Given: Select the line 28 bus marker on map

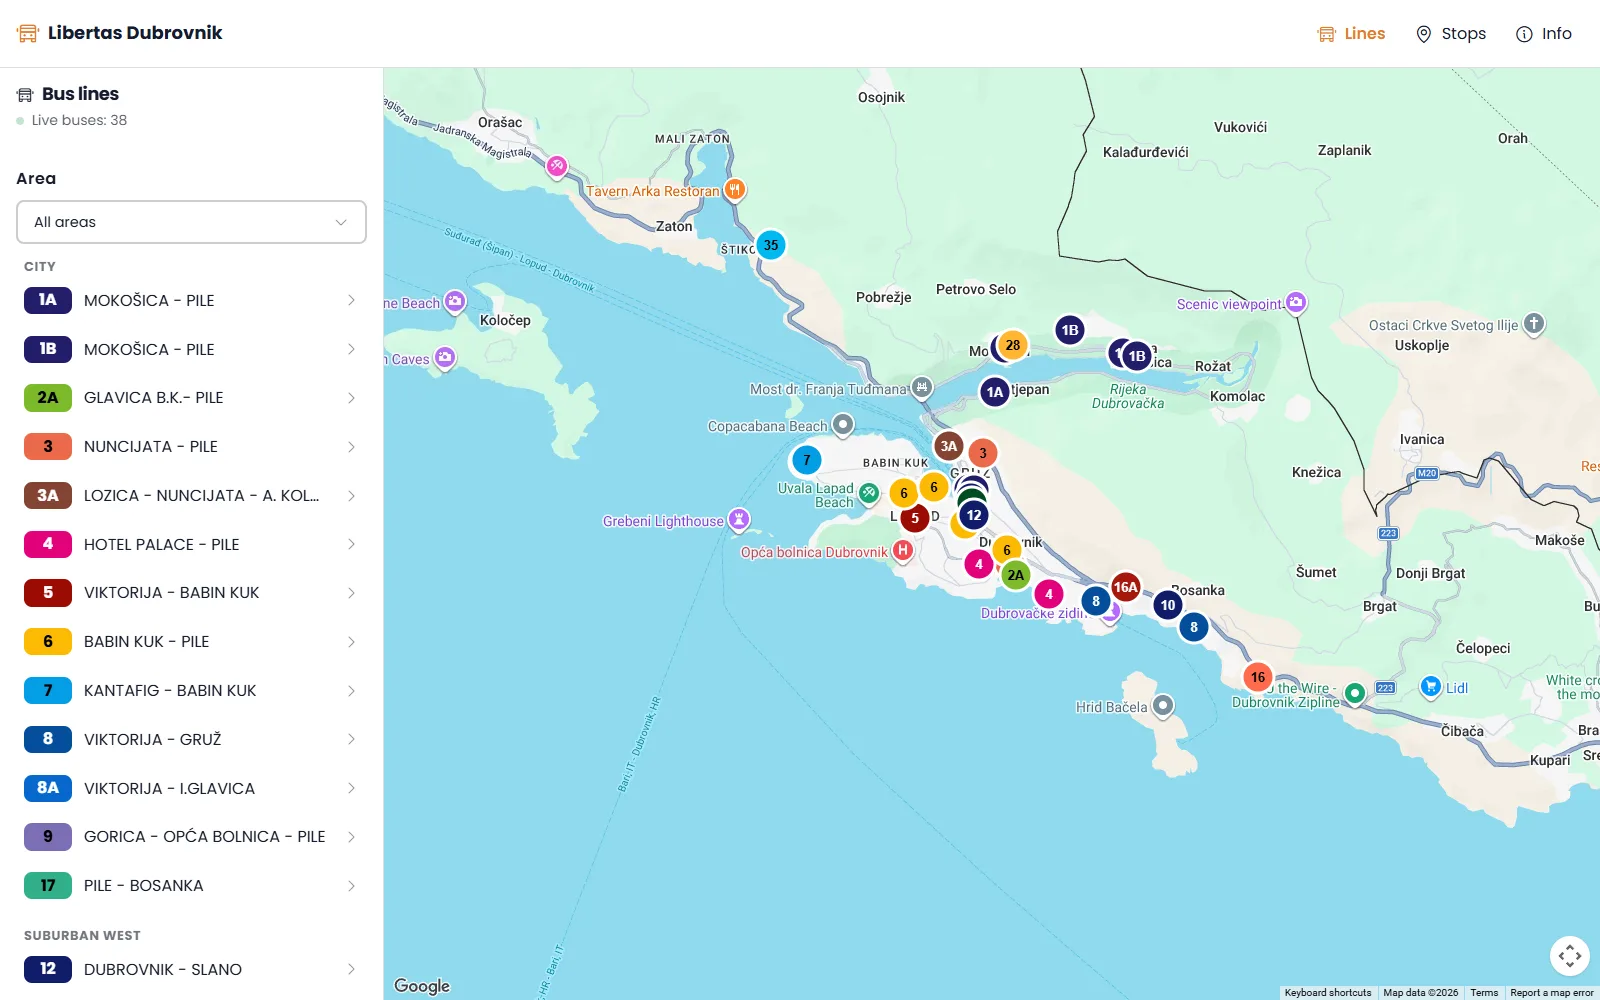Looking at the screenshot, I should point(1013,345).
